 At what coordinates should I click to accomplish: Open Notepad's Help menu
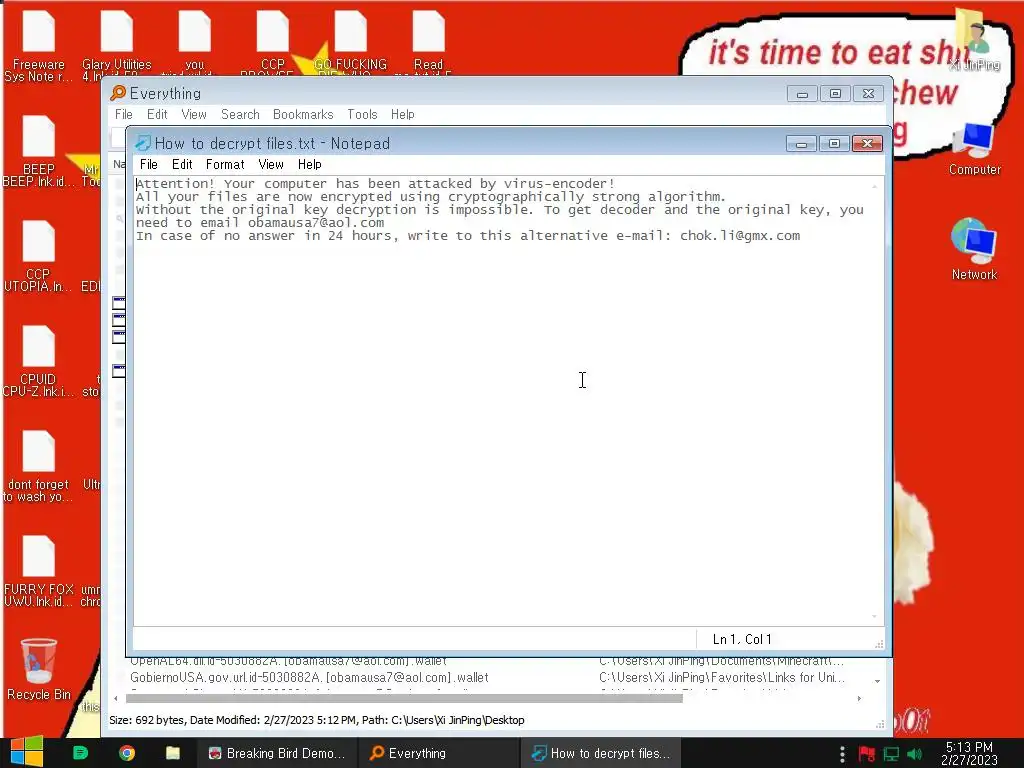310,165
